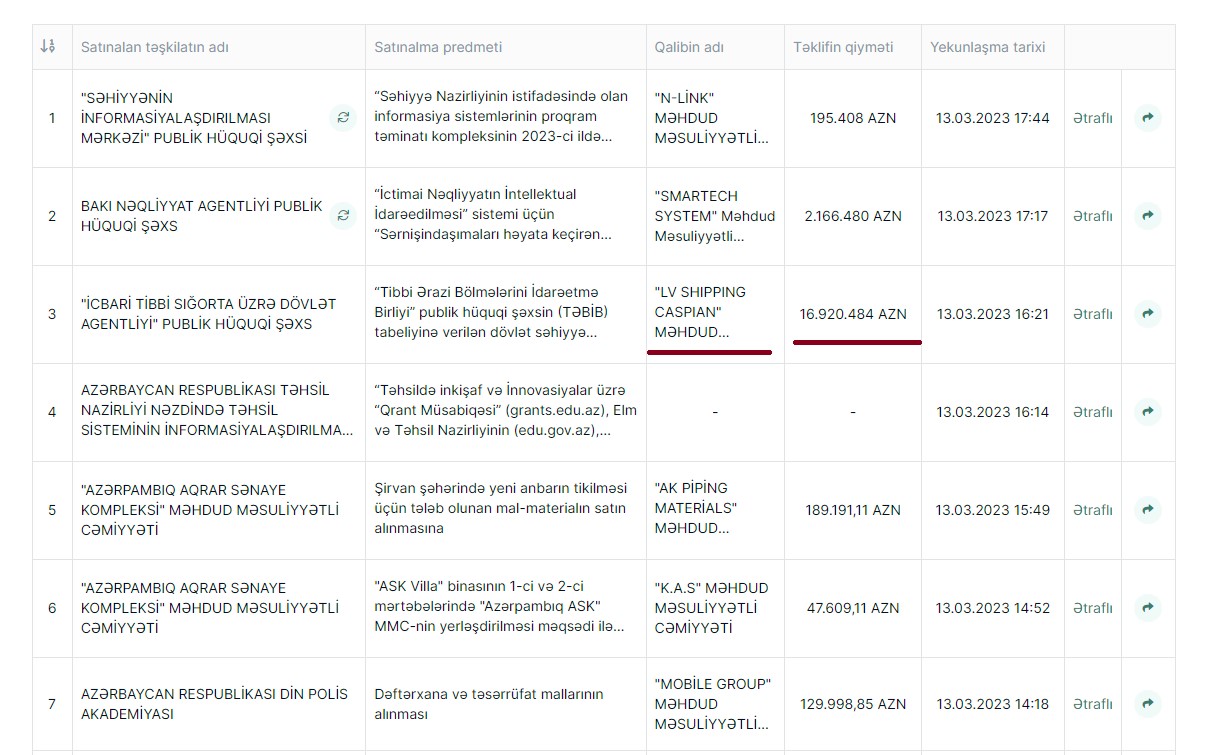View Ətraflı for Din Polis Akademiyası row
1216x755 pixels.
[x=1092, y=704]
